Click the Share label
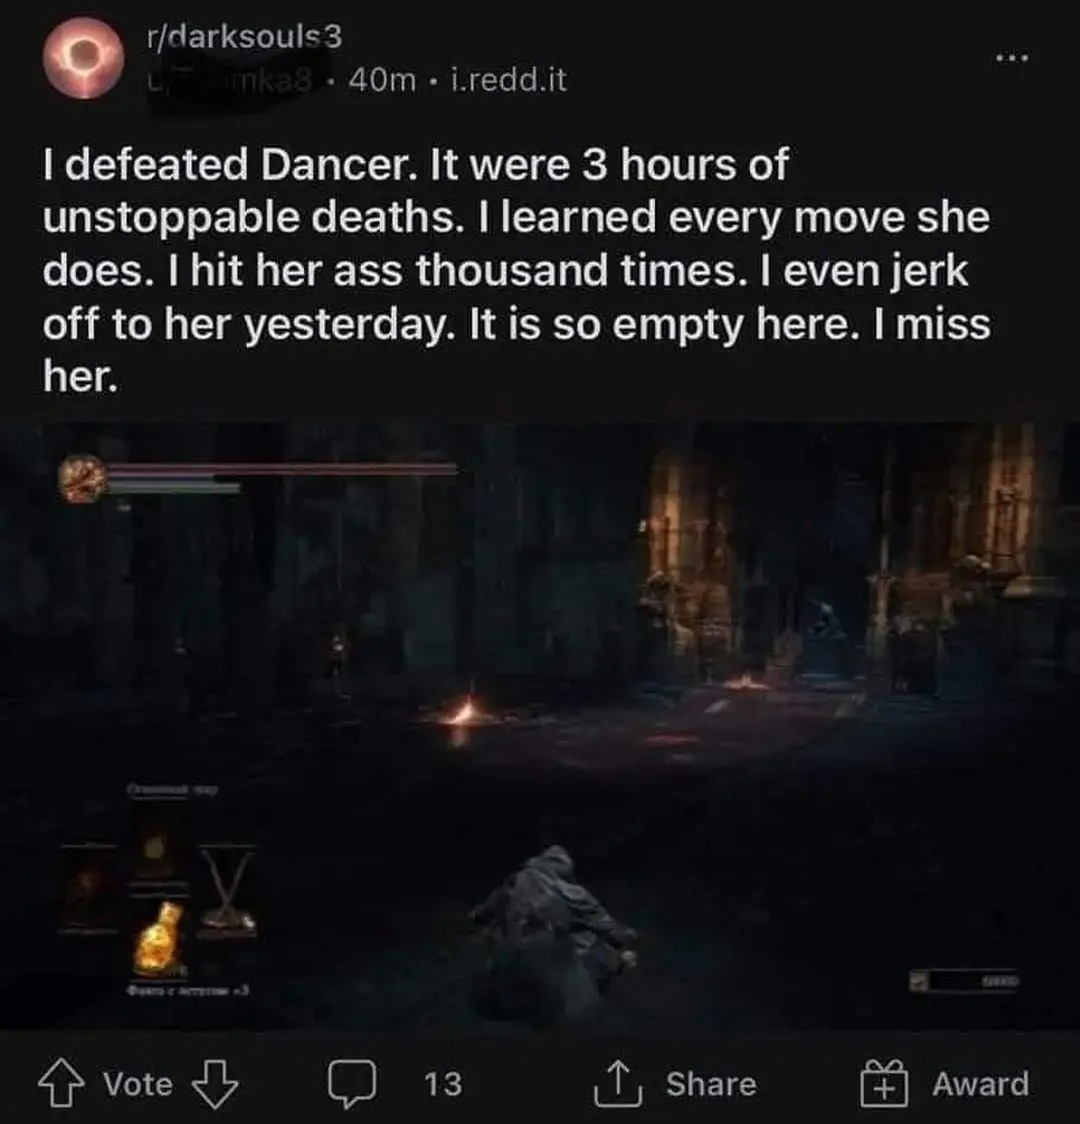The image size is (1080, 1124). click(x=711, y=1084)
